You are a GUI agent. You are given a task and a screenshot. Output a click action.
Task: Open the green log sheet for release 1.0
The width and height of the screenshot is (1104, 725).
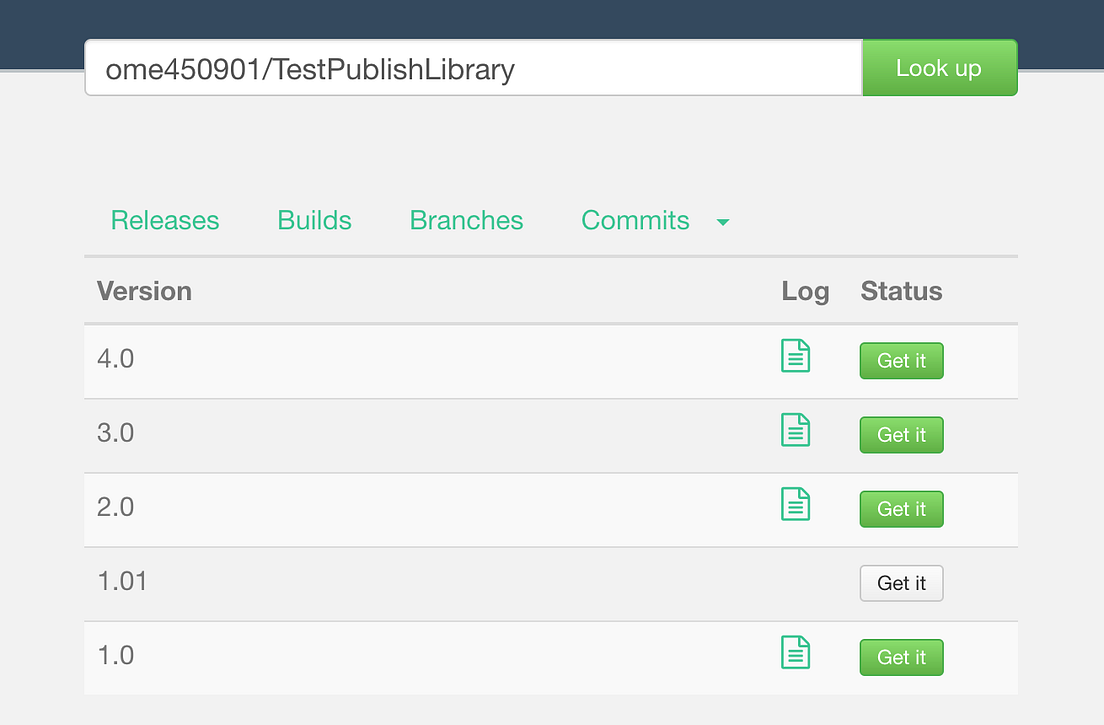click(x=795, y=652)
